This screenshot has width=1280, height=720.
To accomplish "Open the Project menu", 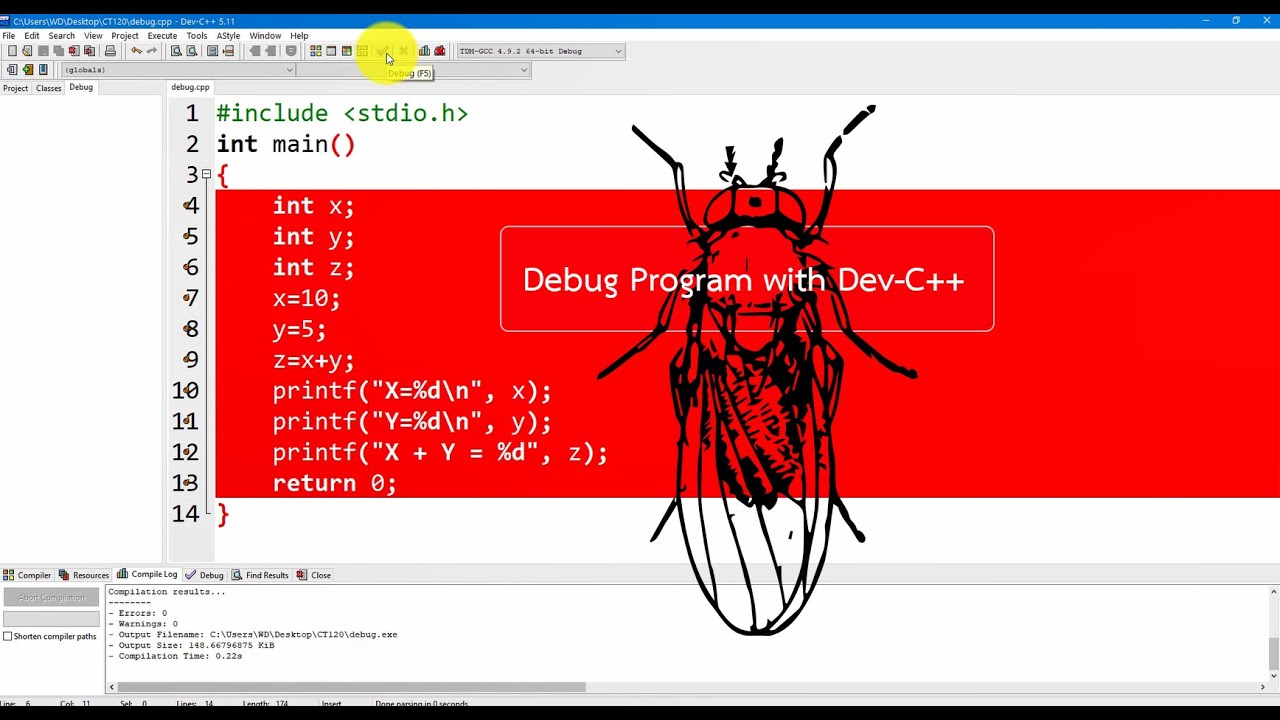I will pyautogui.click(x=125, y=36).
